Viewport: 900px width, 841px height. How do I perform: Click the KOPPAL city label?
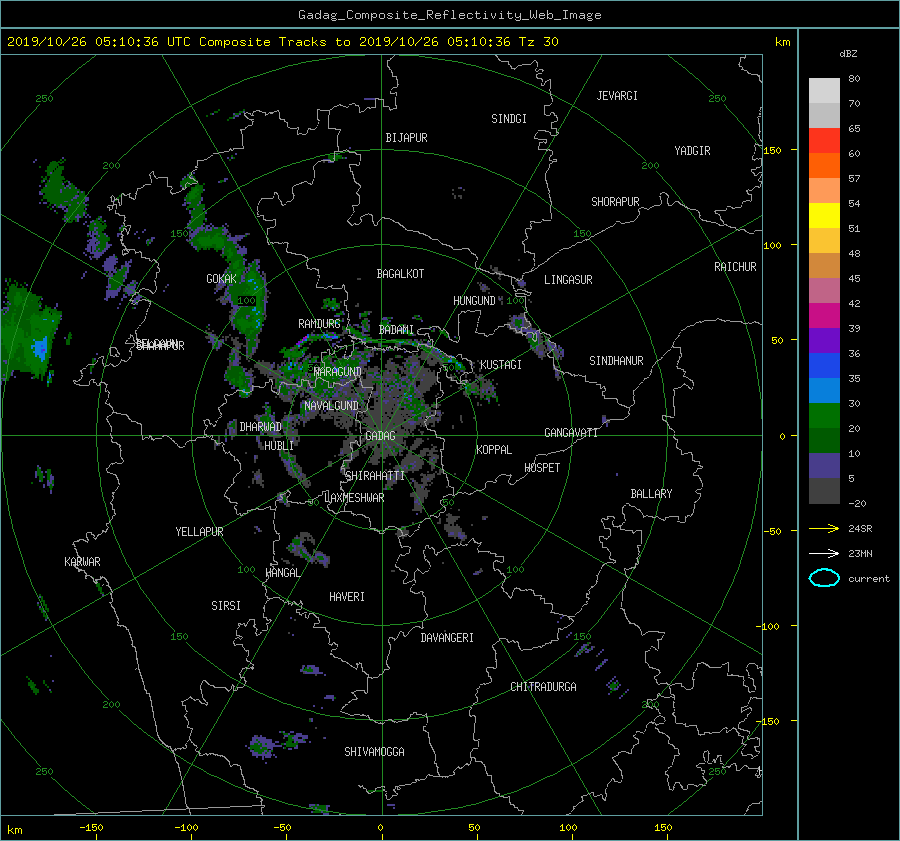tap(494, 450)
